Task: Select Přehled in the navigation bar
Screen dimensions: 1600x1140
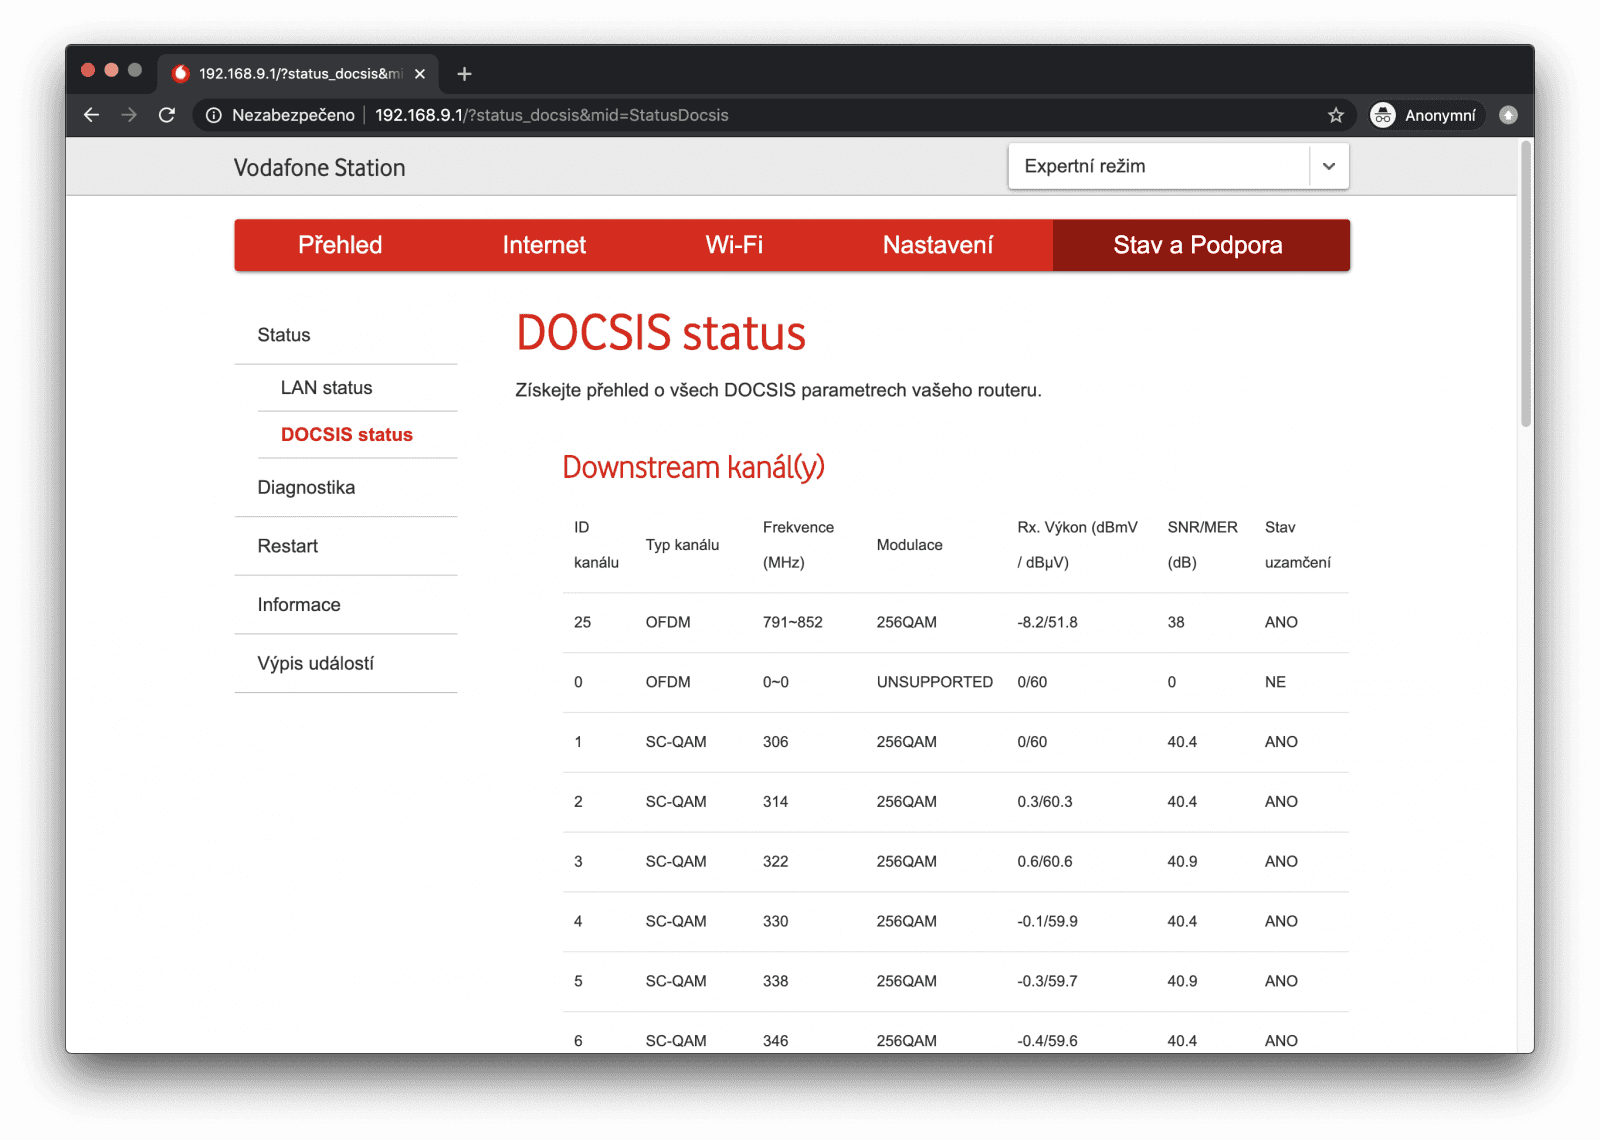Action: 340,245
